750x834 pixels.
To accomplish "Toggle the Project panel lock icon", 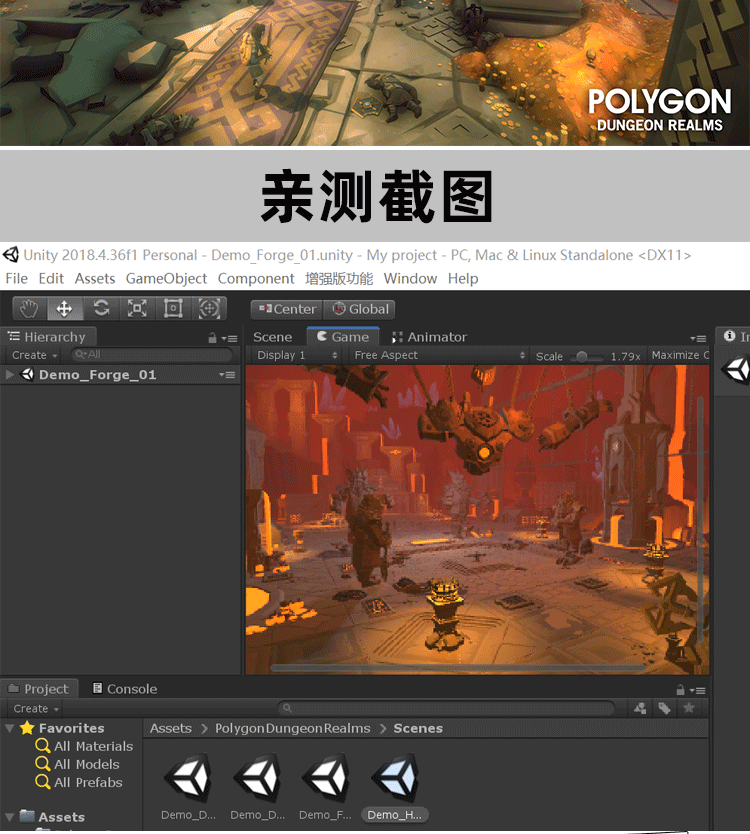I will (680, 690).
